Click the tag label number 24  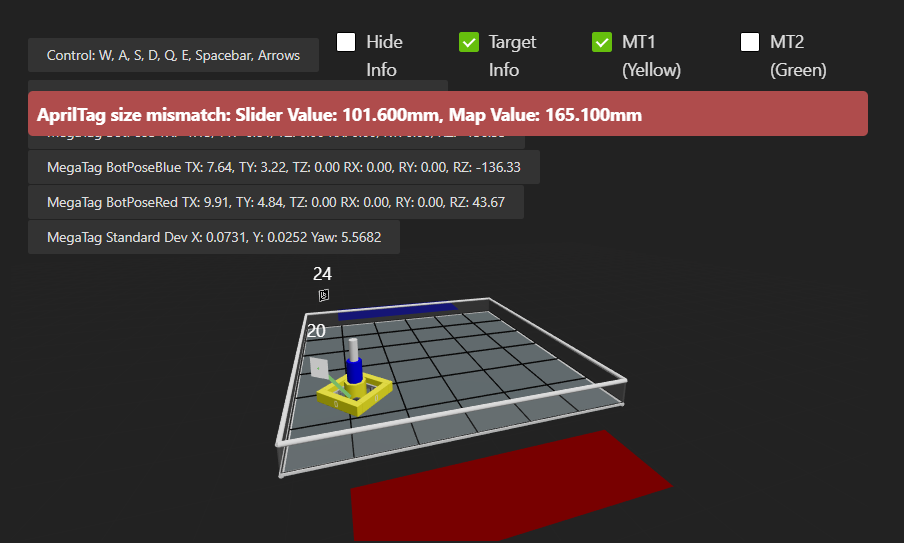[322, 273]
